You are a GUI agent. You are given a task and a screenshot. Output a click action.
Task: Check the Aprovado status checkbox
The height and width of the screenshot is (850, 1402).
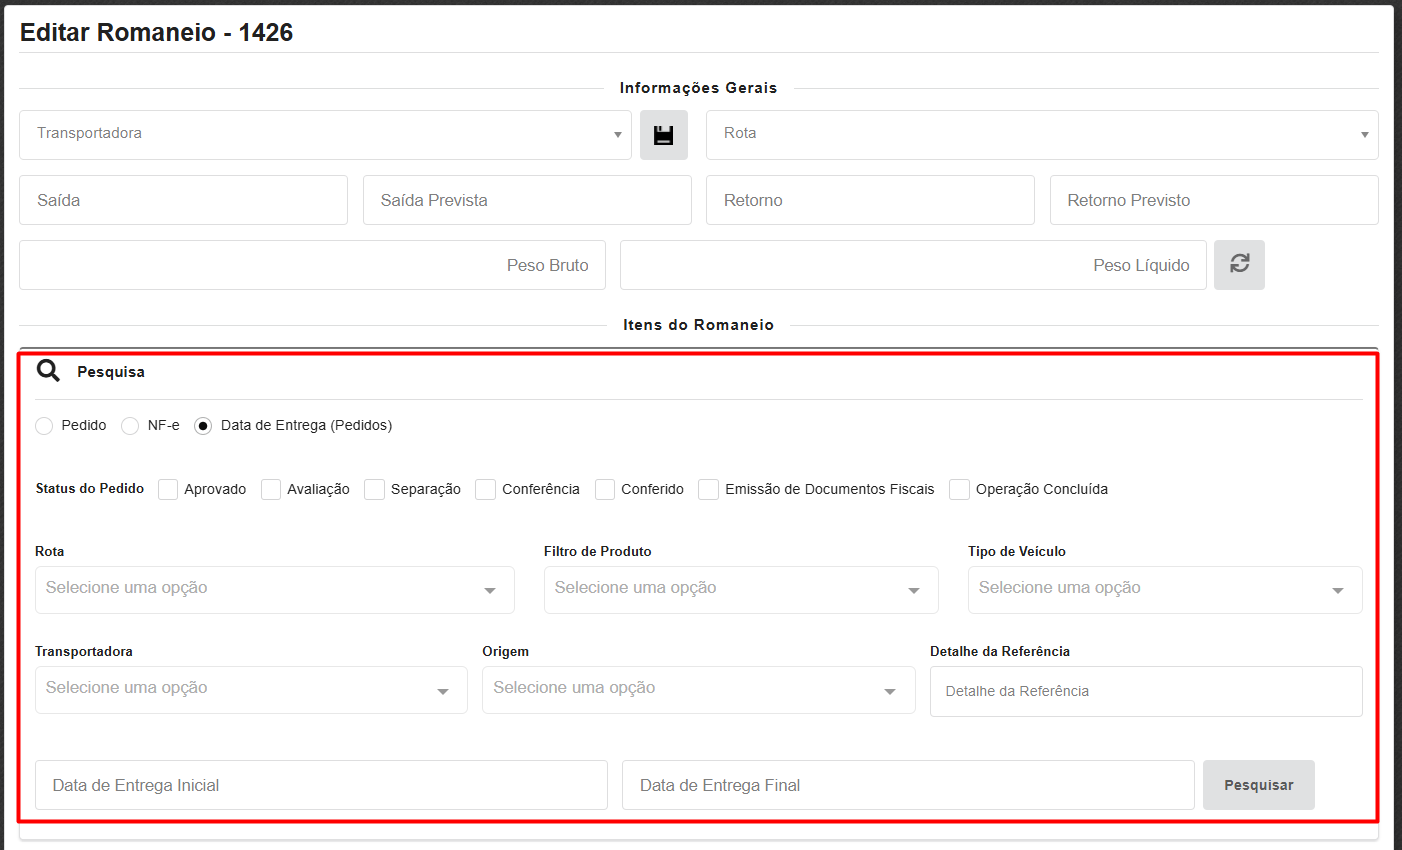(168, 489)
